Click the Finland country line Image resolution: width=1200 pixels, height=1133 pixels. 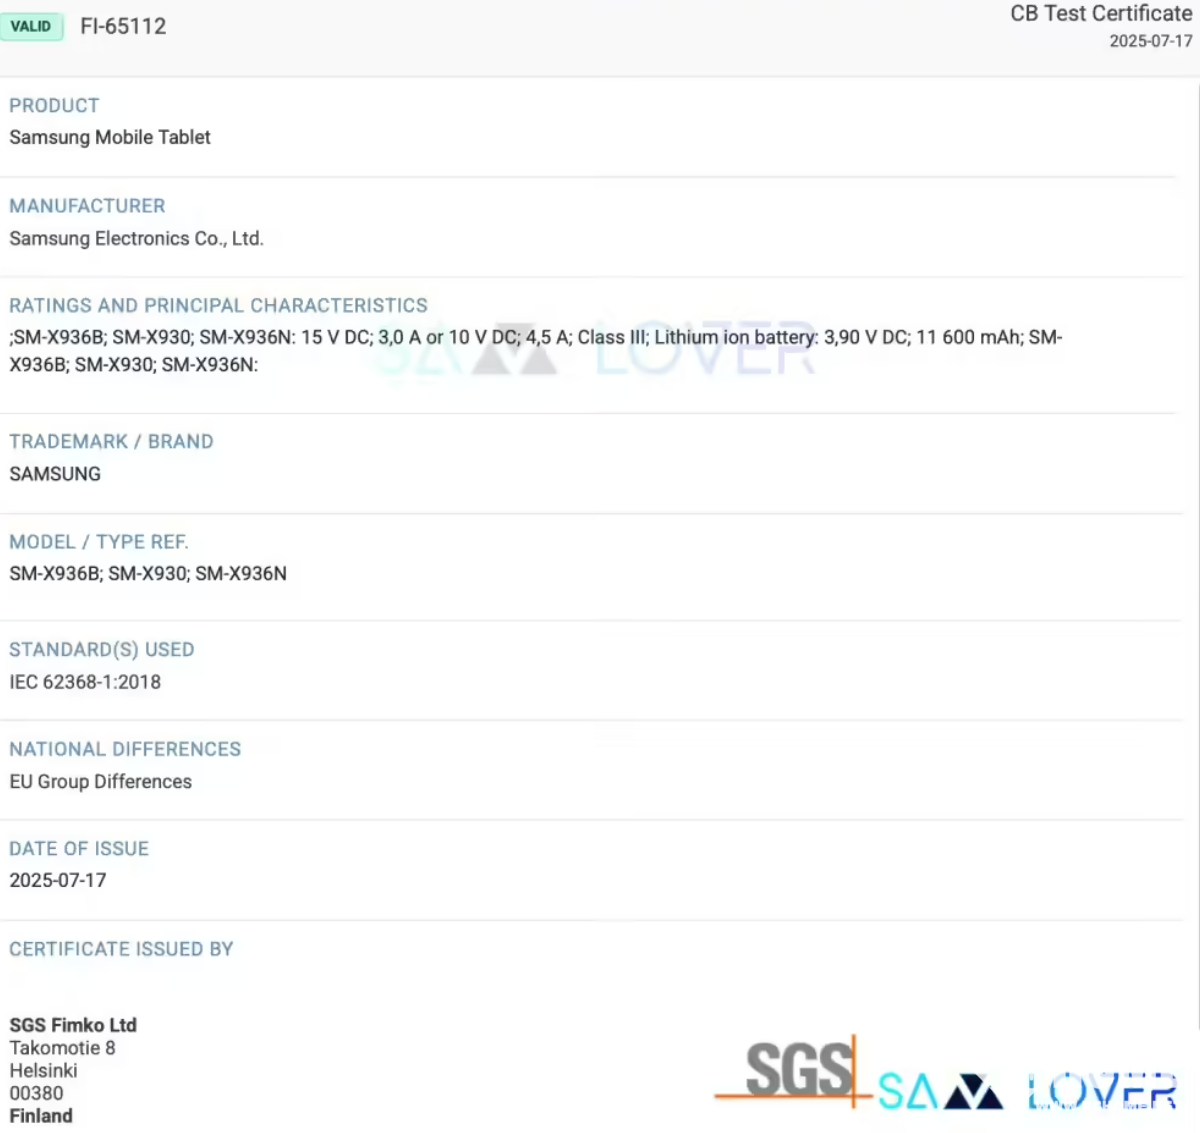pos(41,1116)
